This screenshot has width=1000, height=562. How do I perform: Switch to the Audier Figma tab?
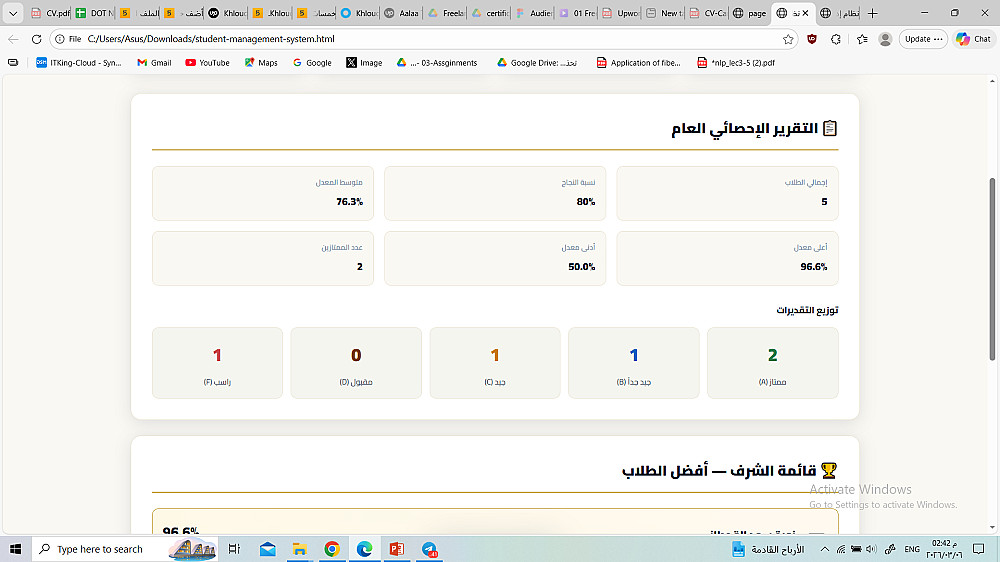(533, 13)
